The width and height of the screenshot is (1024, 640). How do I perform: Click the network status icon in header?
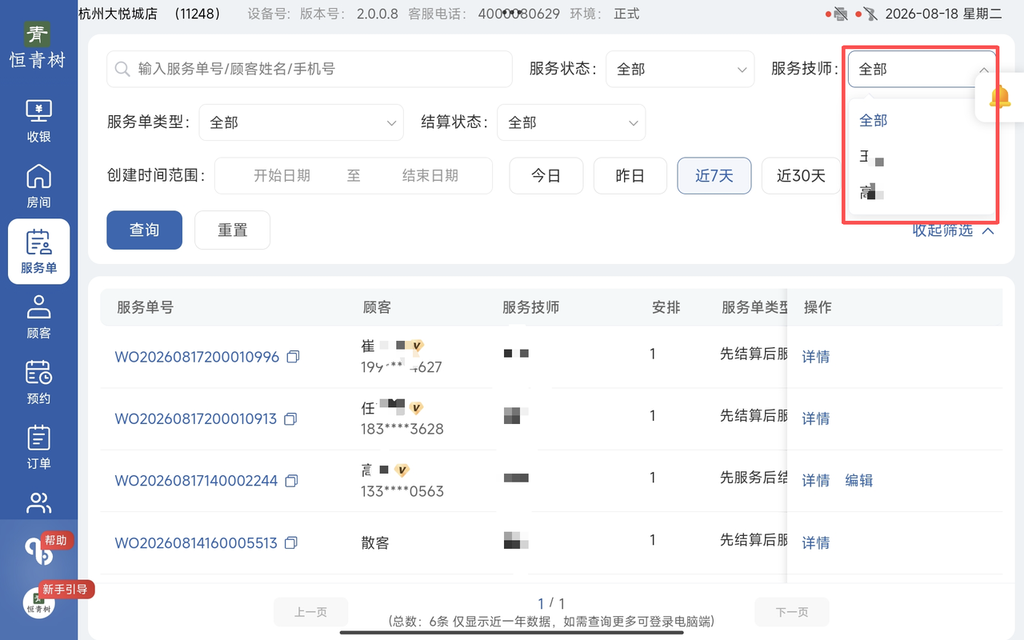pyautogui.click(x=870, y=14)
